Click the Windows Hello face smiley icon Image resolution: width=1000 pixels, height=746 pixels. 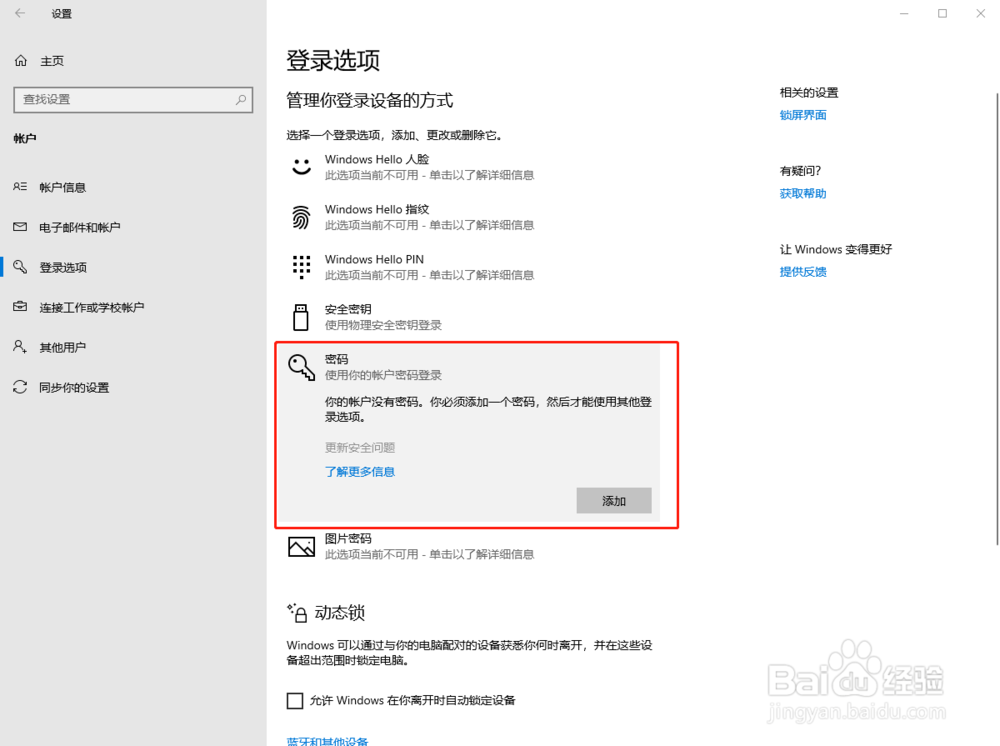point(301,166)
